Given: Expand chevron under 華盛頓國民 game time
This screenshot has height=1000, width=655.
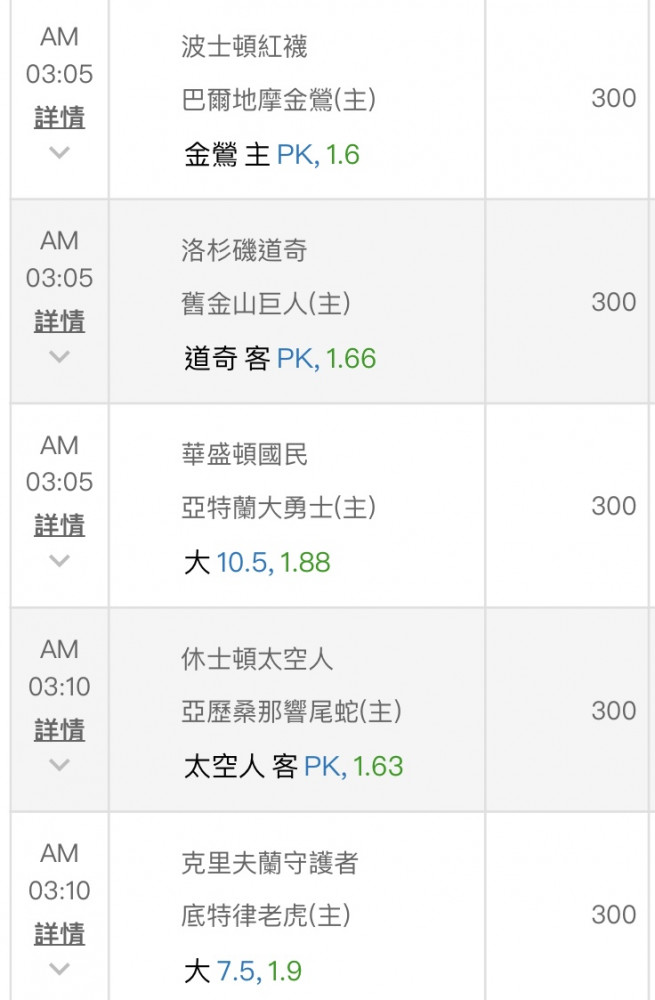Looking at the screenshot, I should coord(59,561).
